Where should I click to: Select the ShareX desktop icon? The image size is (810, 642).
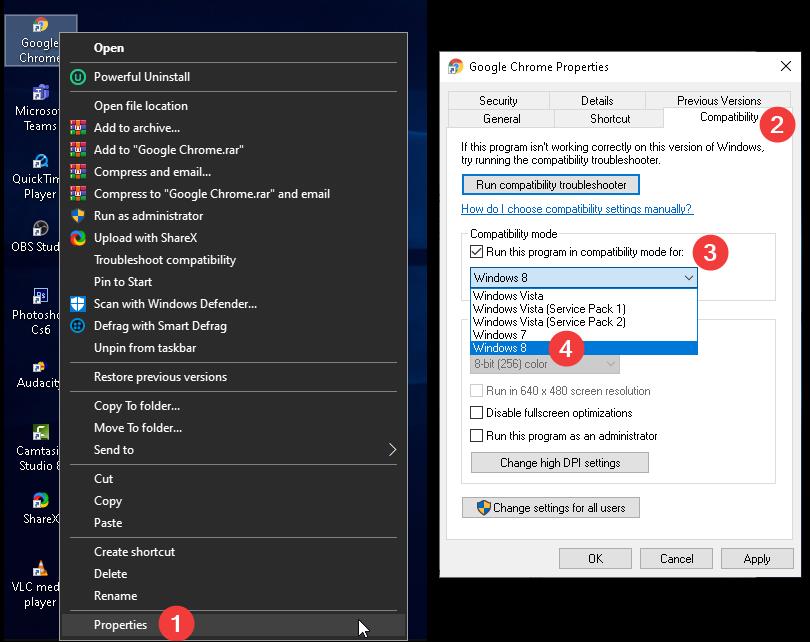tap(40, 508)
